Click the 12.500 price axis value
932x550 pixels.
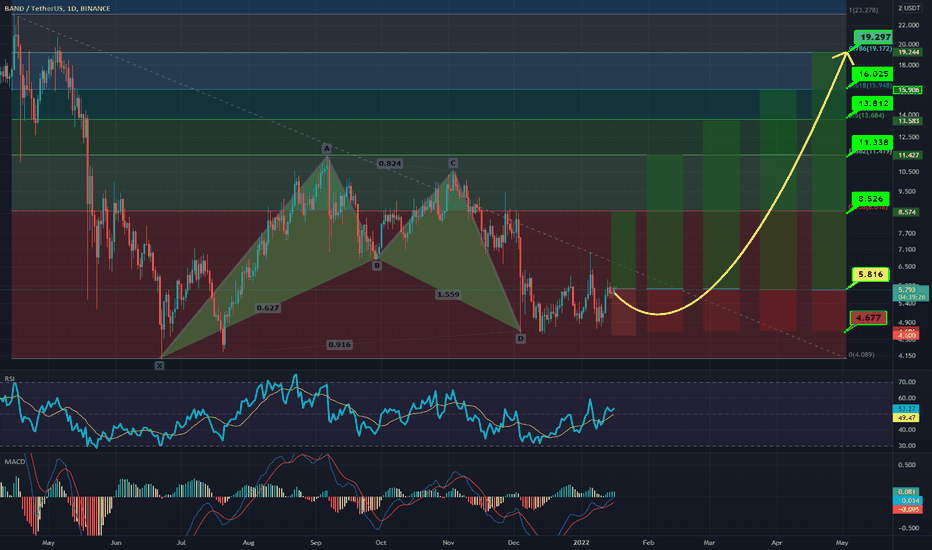click(909, 137)
